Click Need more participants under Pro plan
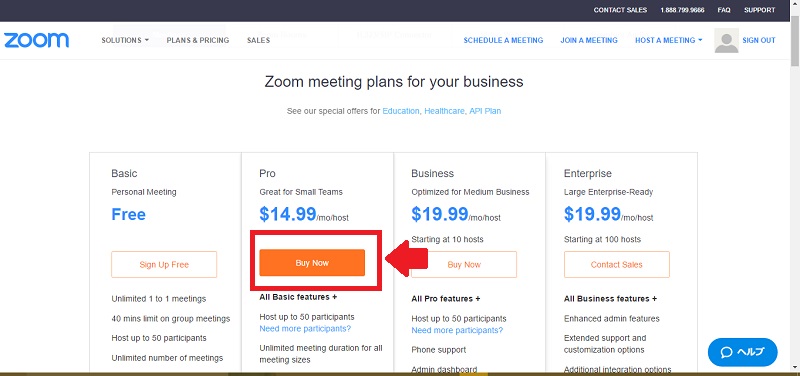This screenshot has width=800, height=376. click(305, 329)
